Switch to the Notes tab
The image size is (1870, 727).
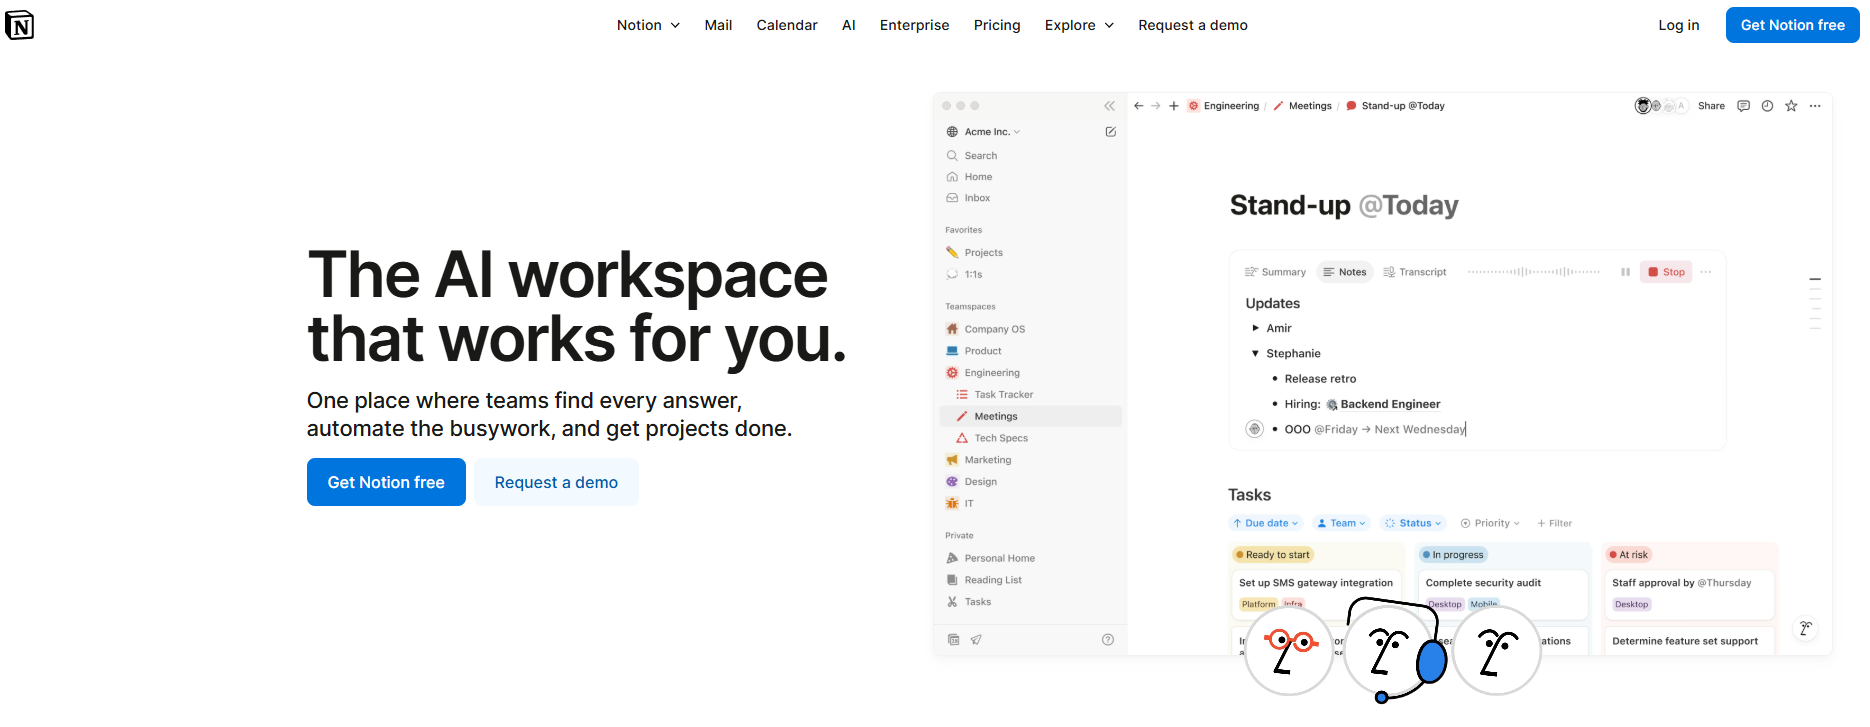coord(1344,272)
